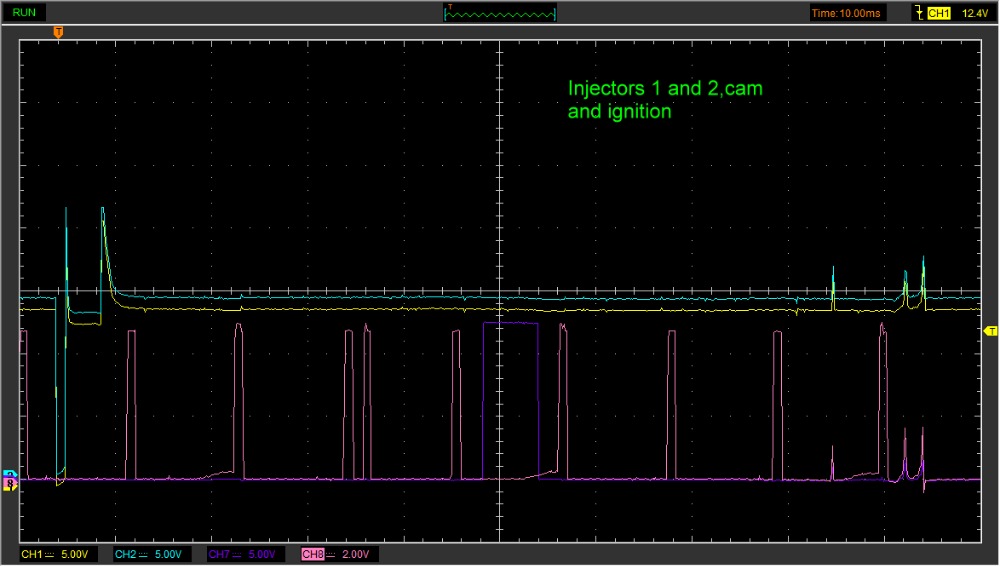Click the RUN status indicator

pos(26,13)
